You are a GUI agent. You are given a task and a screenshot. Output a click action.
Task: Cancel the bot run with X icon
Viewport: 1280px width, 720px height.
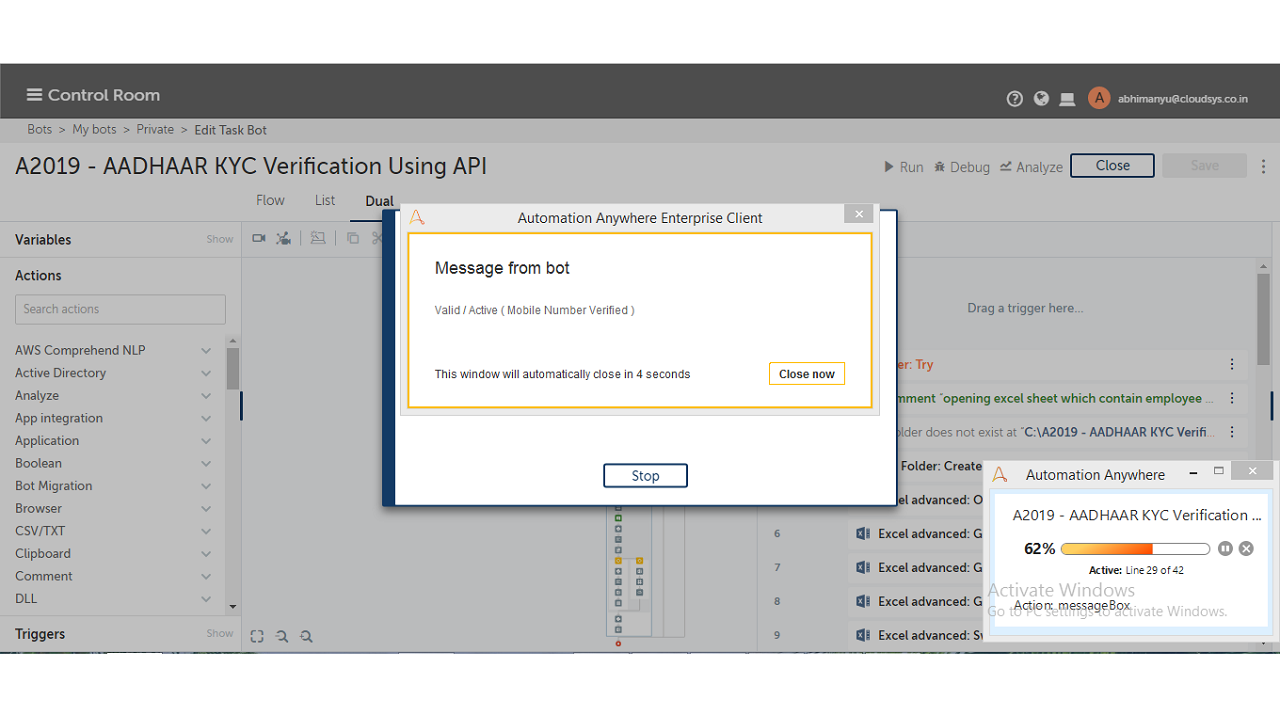1246,548
